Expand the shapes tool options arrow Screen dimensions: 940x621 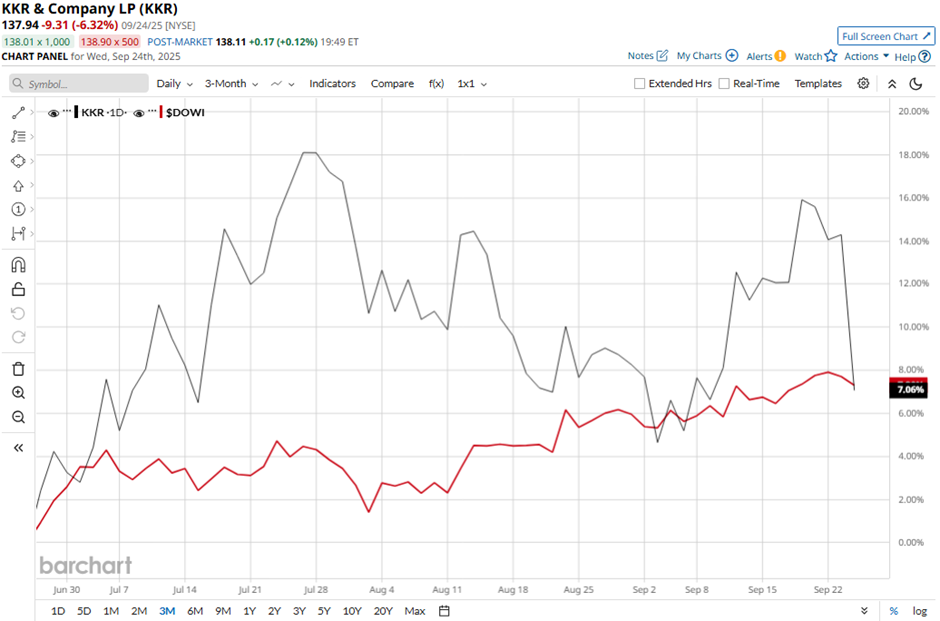pyautogui.click(x=32, y=161)
